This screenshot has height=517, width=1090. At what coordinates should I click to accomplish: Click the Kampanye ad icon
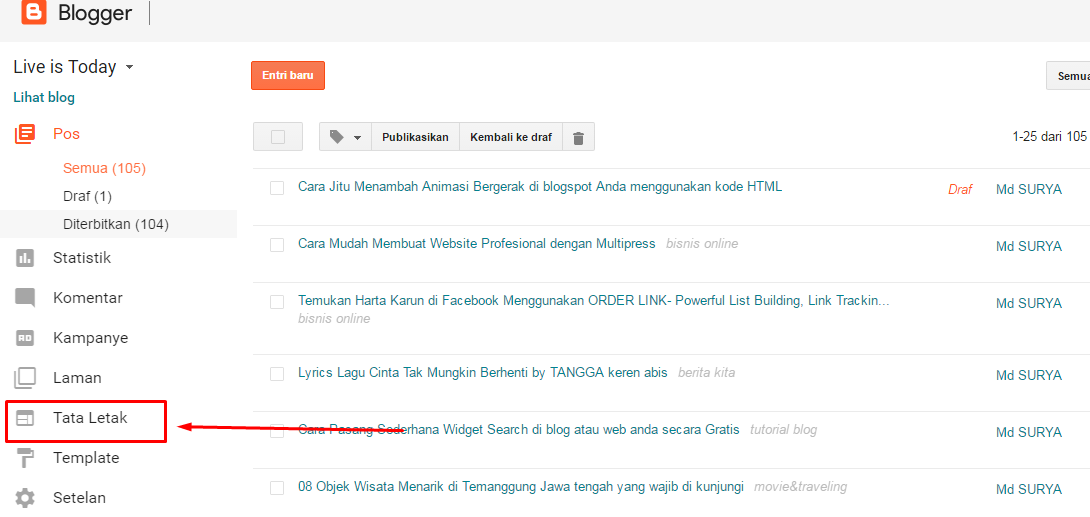coord(25,338)
